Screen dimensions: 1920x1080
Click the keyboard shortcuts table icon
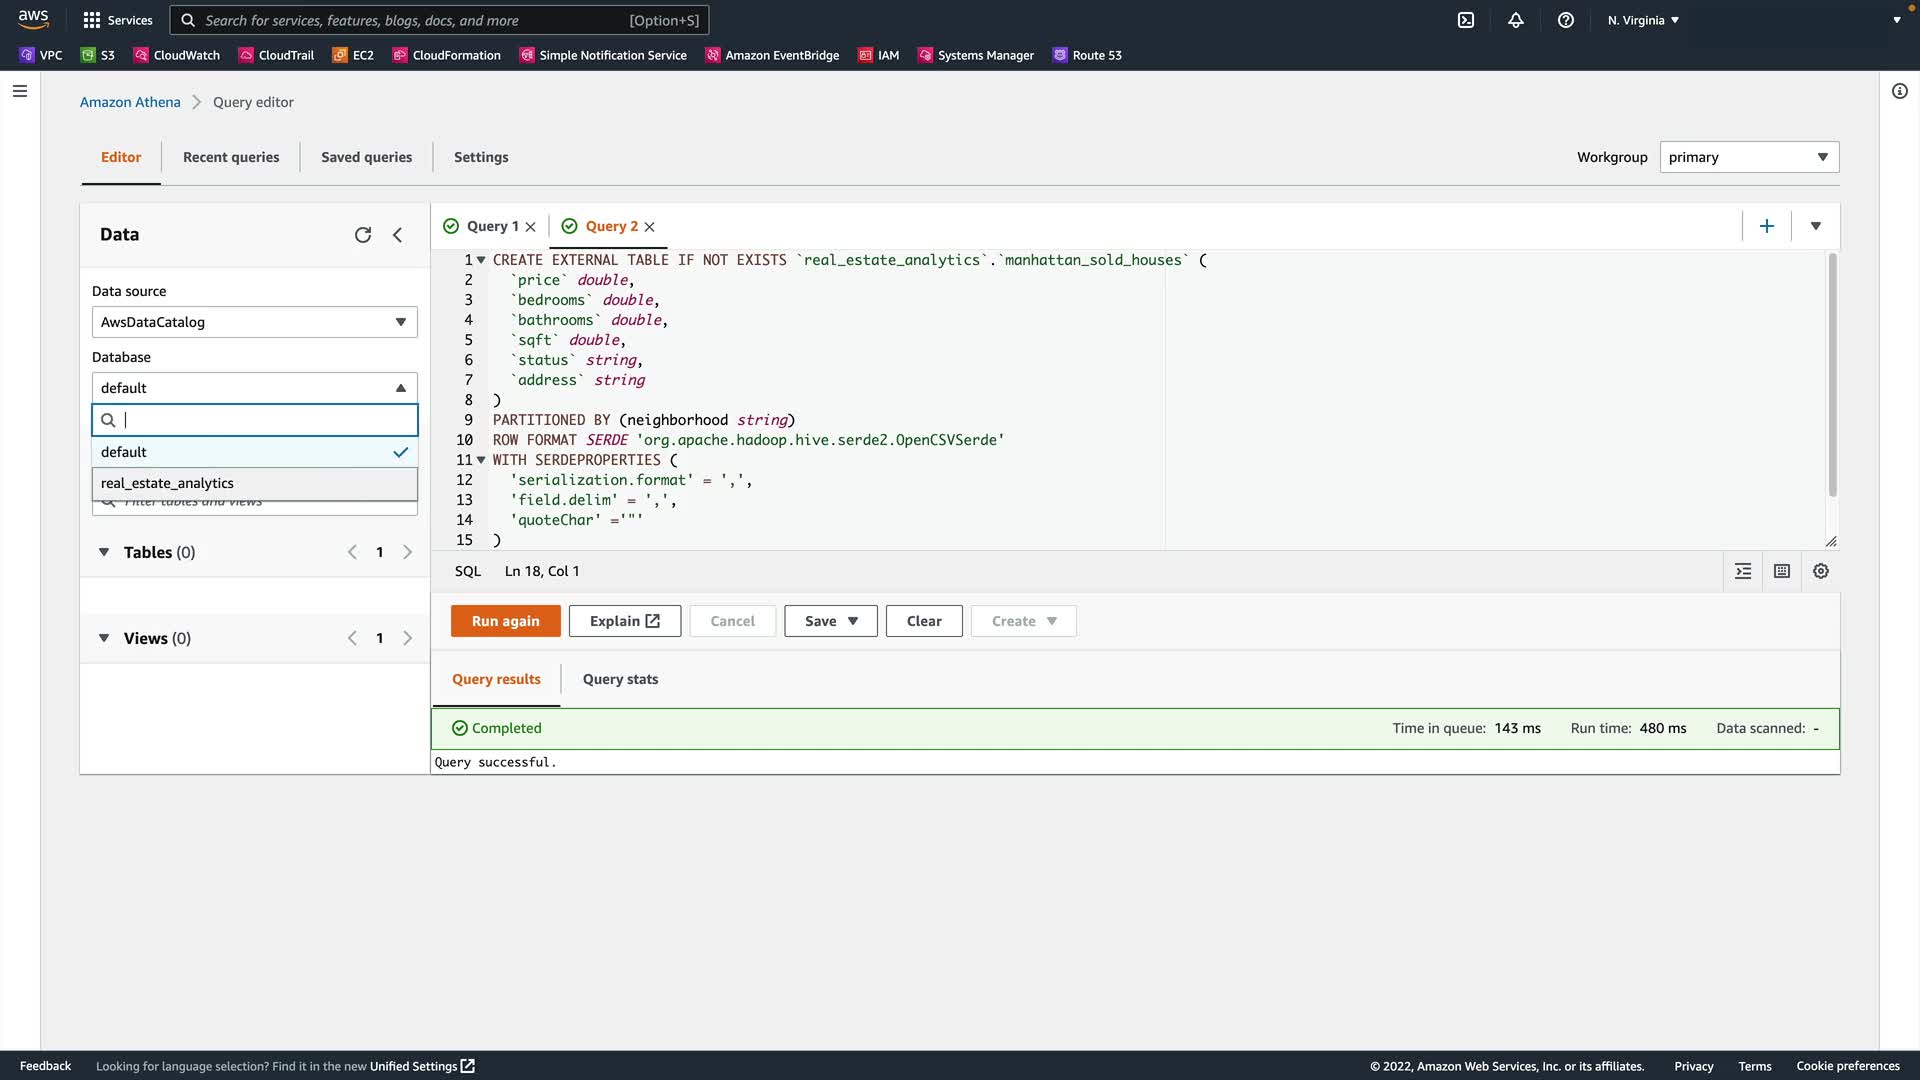coord(1782,571)
